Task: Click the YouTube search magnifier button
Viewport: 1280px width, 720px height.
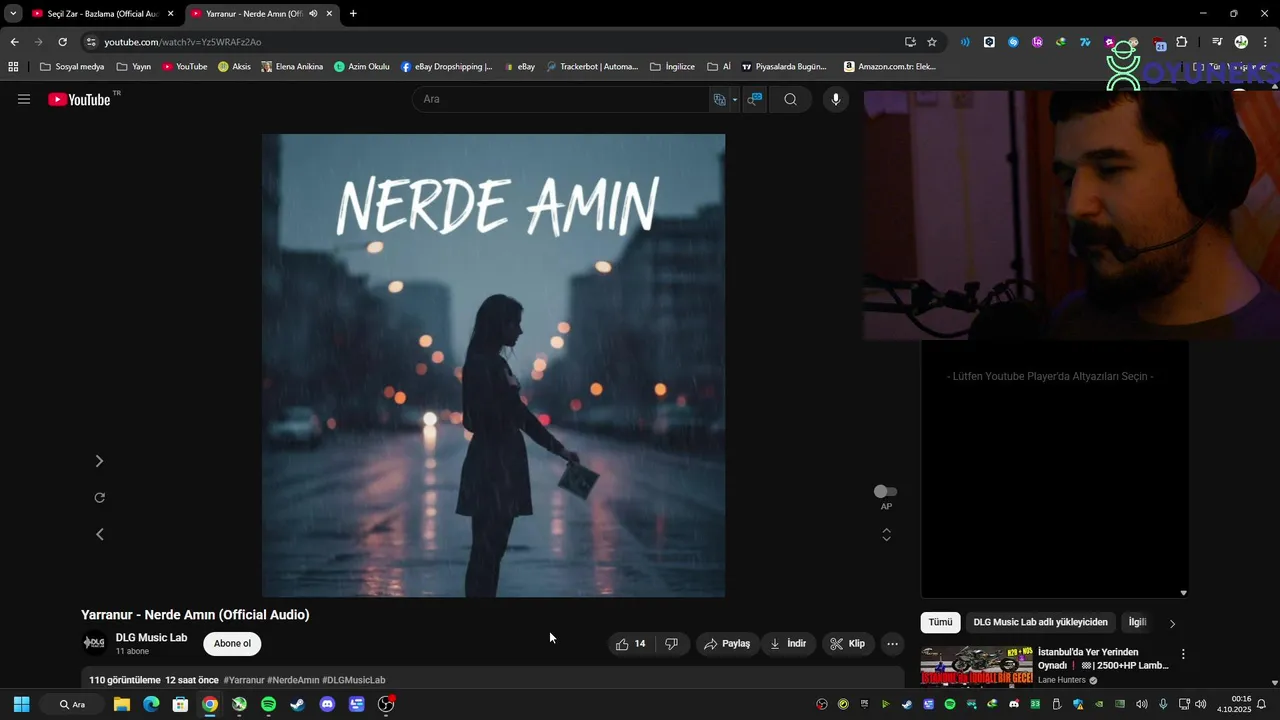Action: (x=790, y=99)
